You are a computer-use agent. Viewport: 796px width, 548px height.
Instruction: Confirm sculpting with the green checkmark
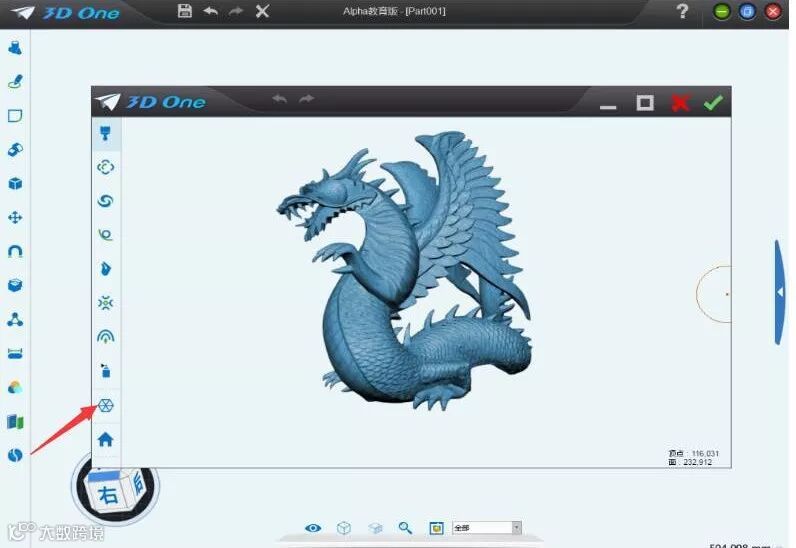[713, 103]
